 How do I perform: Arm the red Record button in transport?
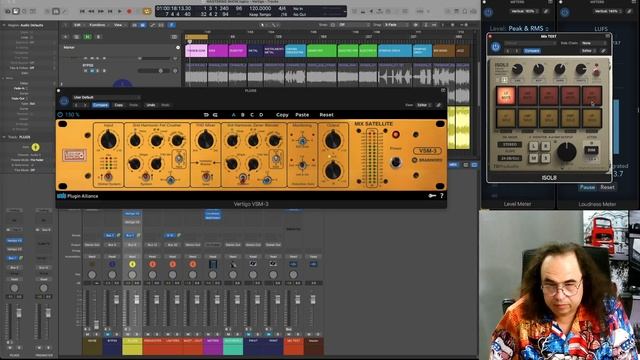pyautogui.click(x=129, y=11)
